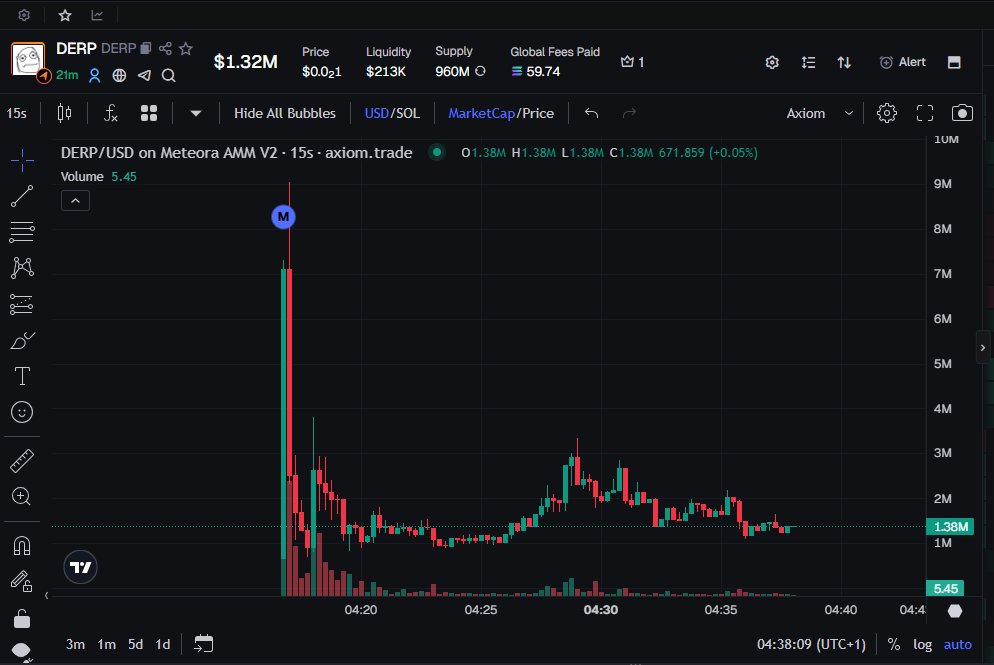
Task: Select the ruler measure tool
Action: tap(22, 461)
